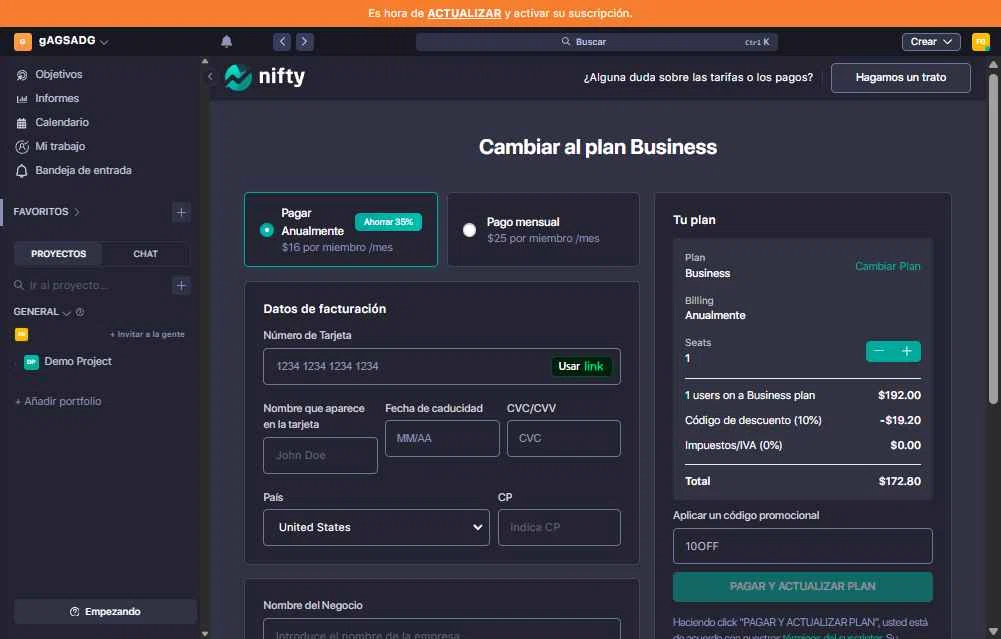Click the Impuestos/IVA (0%) label

[x=733, y=446]
